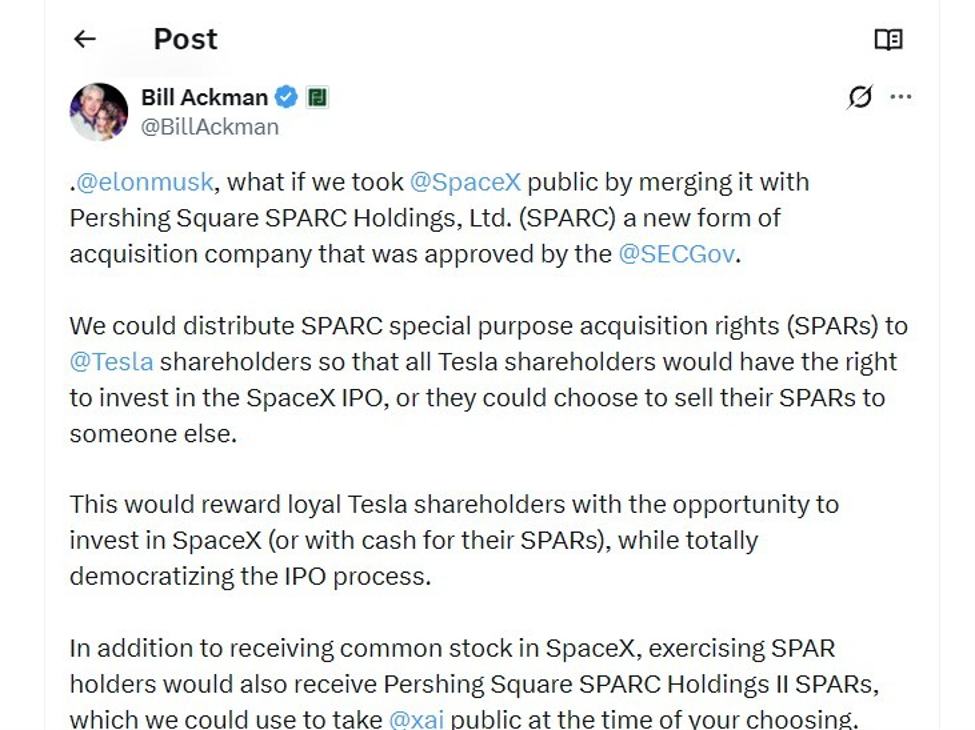Open Bill Ackman's profile picture

(98, 111)
